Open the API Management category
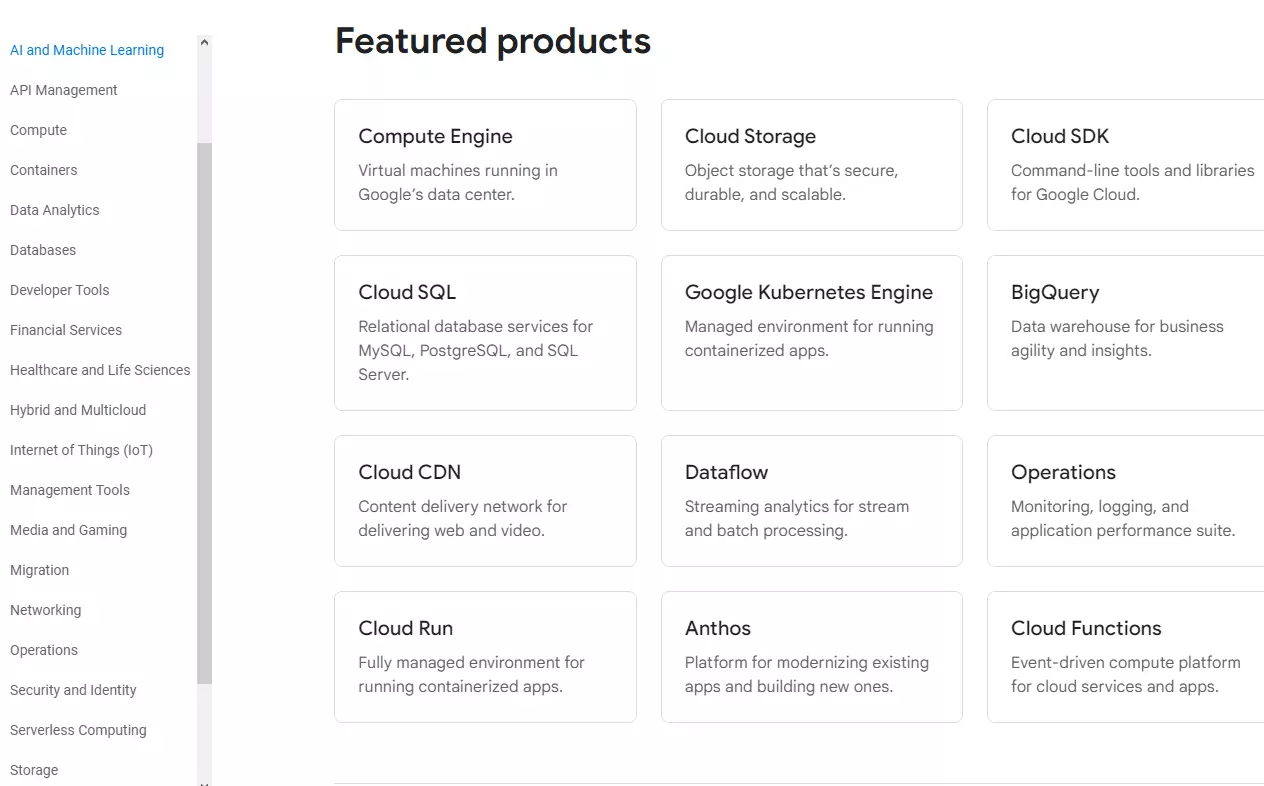Screen dimensions: 1264x786 pos(63,90)
